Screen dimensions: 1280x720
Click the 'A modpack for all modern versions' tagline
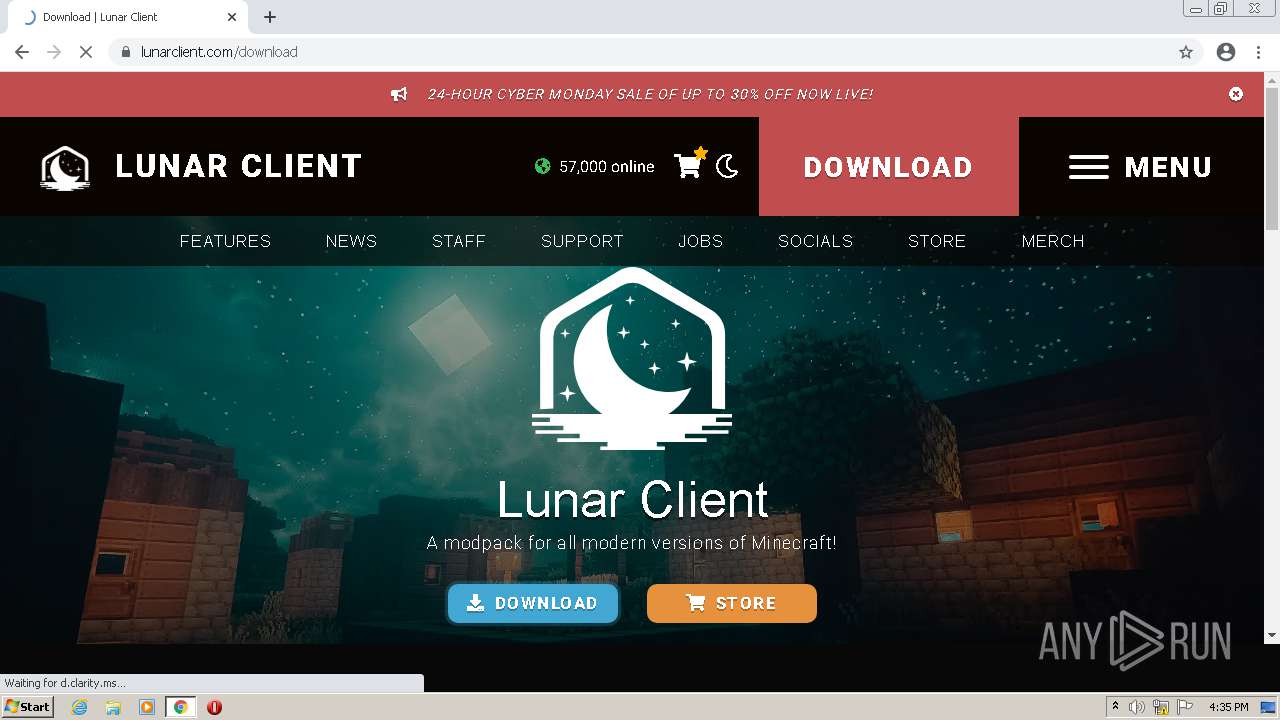pos(631,543)
